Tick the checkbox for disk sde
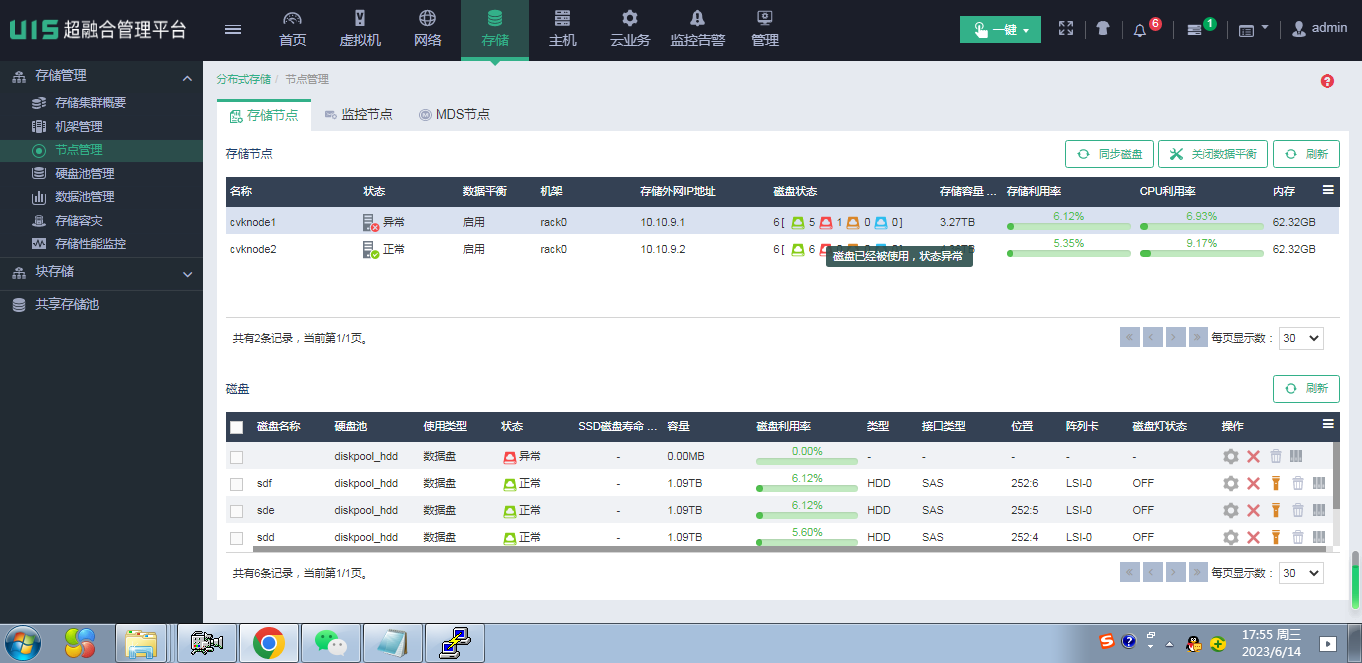 click(237, 511)
